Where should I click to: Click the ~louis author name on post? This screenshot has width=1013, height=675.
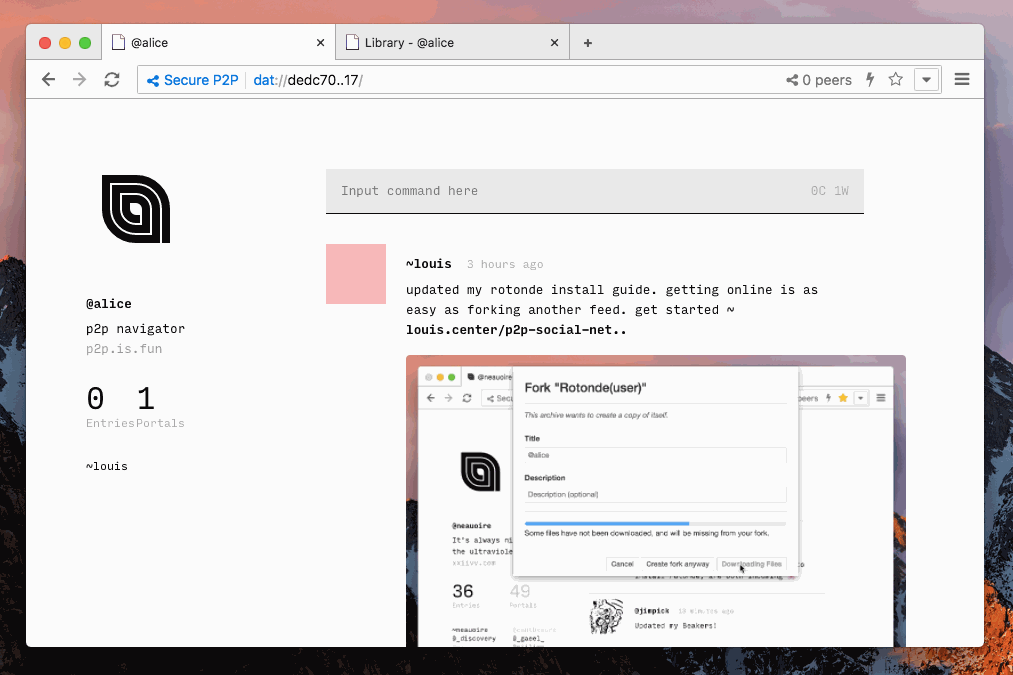(x=429, y=264)
